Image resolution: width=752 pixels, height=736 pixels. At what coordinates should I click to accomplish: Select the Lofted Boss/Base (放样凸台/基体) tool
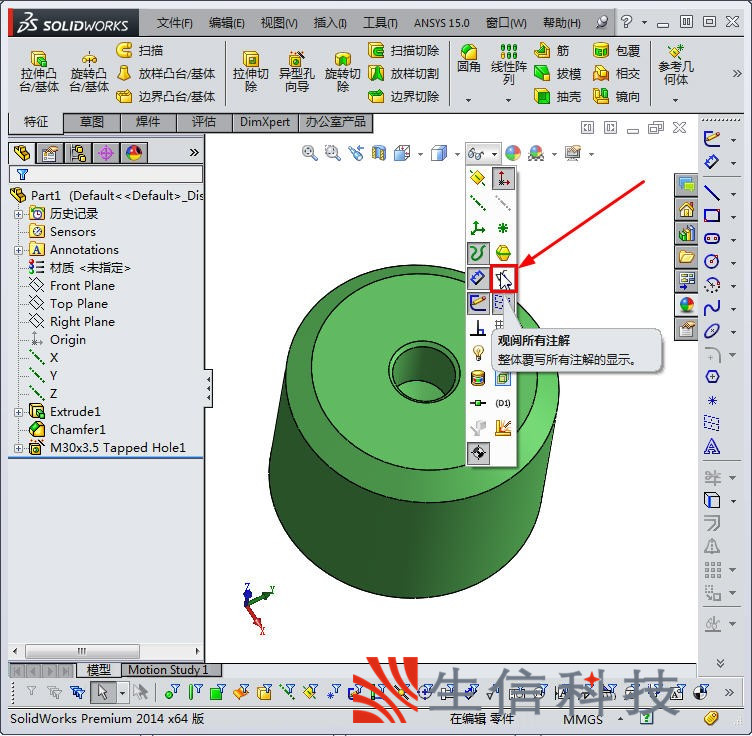[x=166, y=73]
